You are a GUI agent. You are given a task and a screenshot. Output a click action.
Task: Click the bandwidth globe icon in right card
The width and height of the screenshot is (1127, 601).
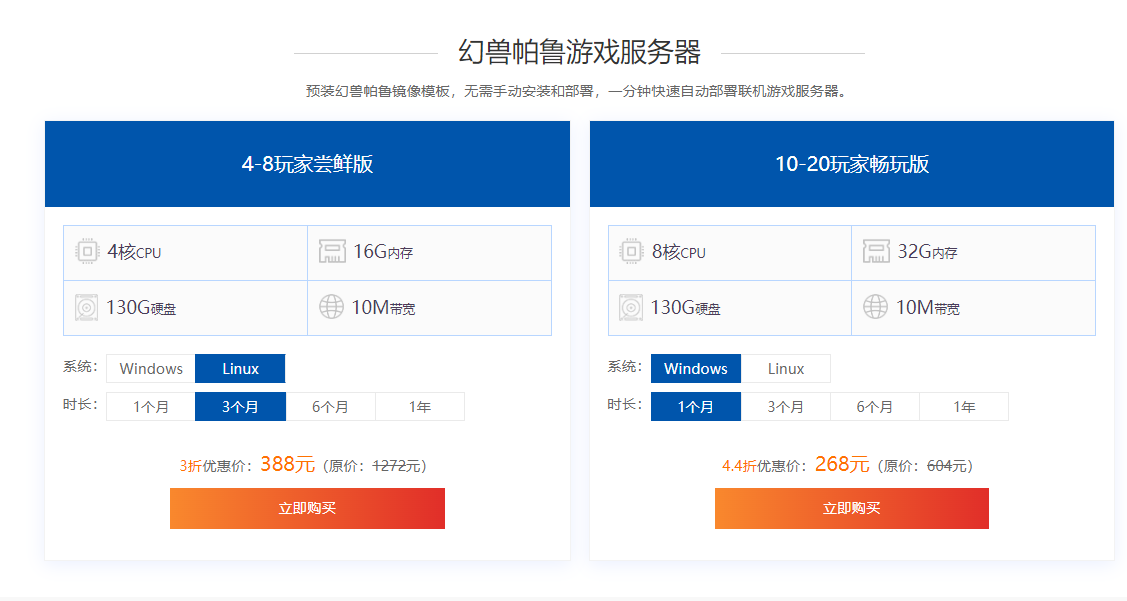(876, 307)
